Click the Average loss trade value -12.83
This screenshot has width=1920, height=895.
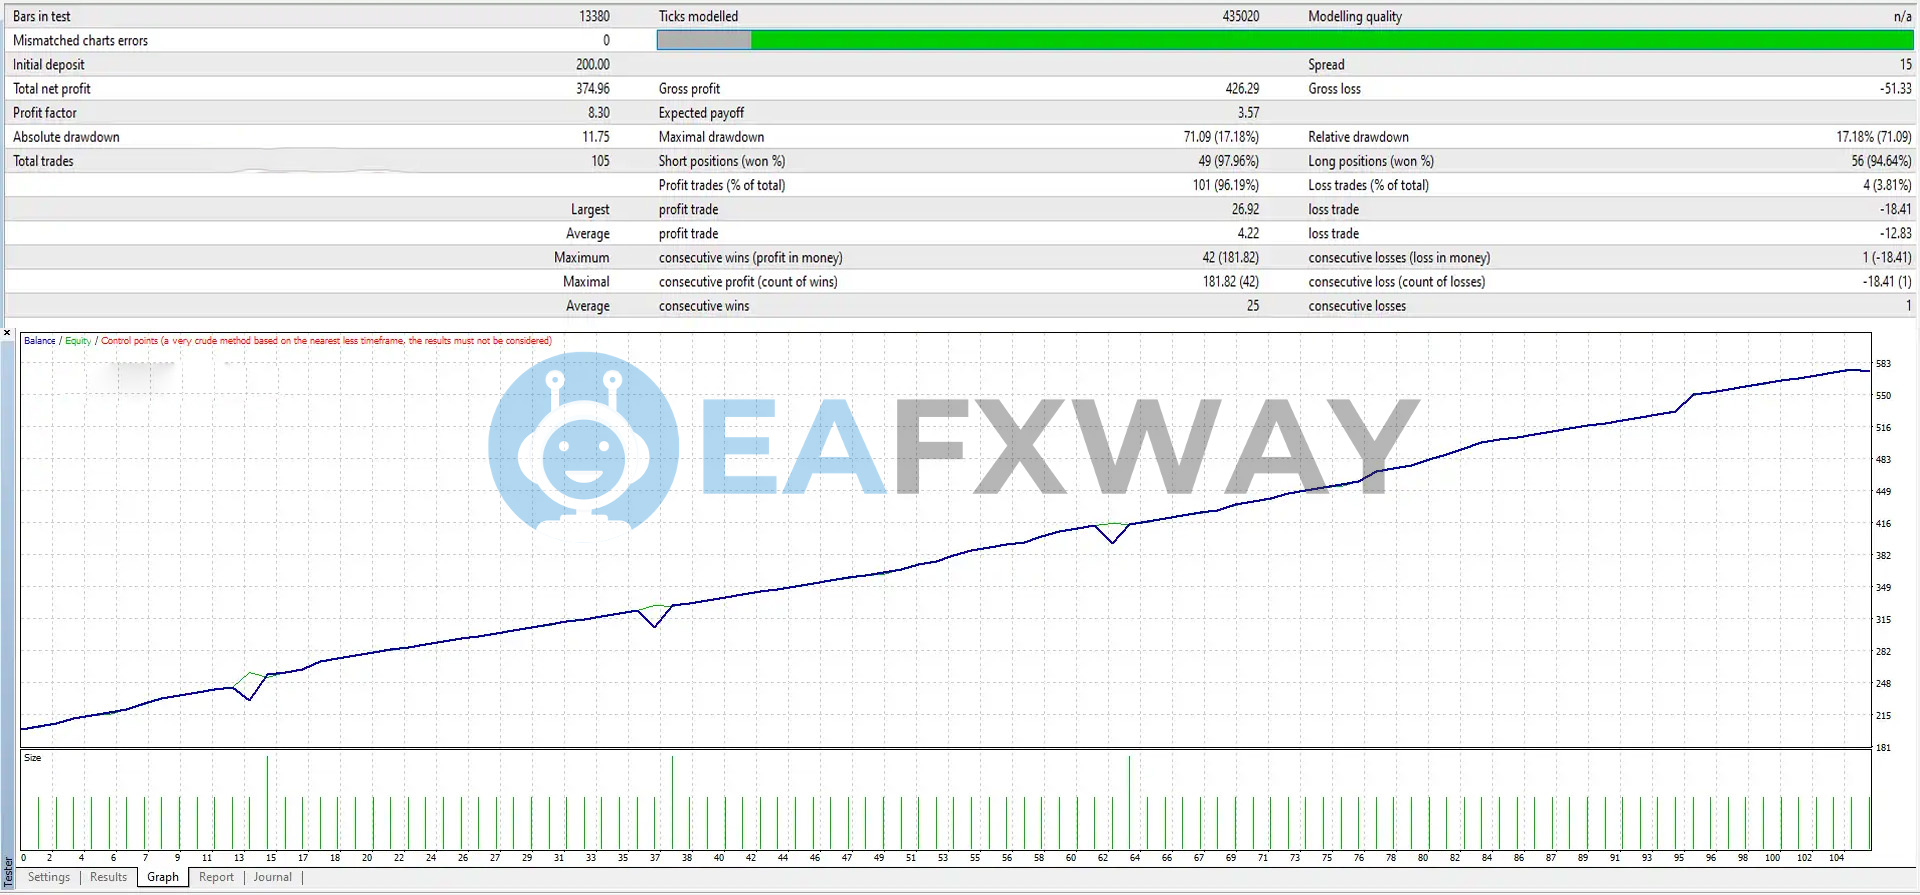pyautogui.click(x=1895, y=234)
